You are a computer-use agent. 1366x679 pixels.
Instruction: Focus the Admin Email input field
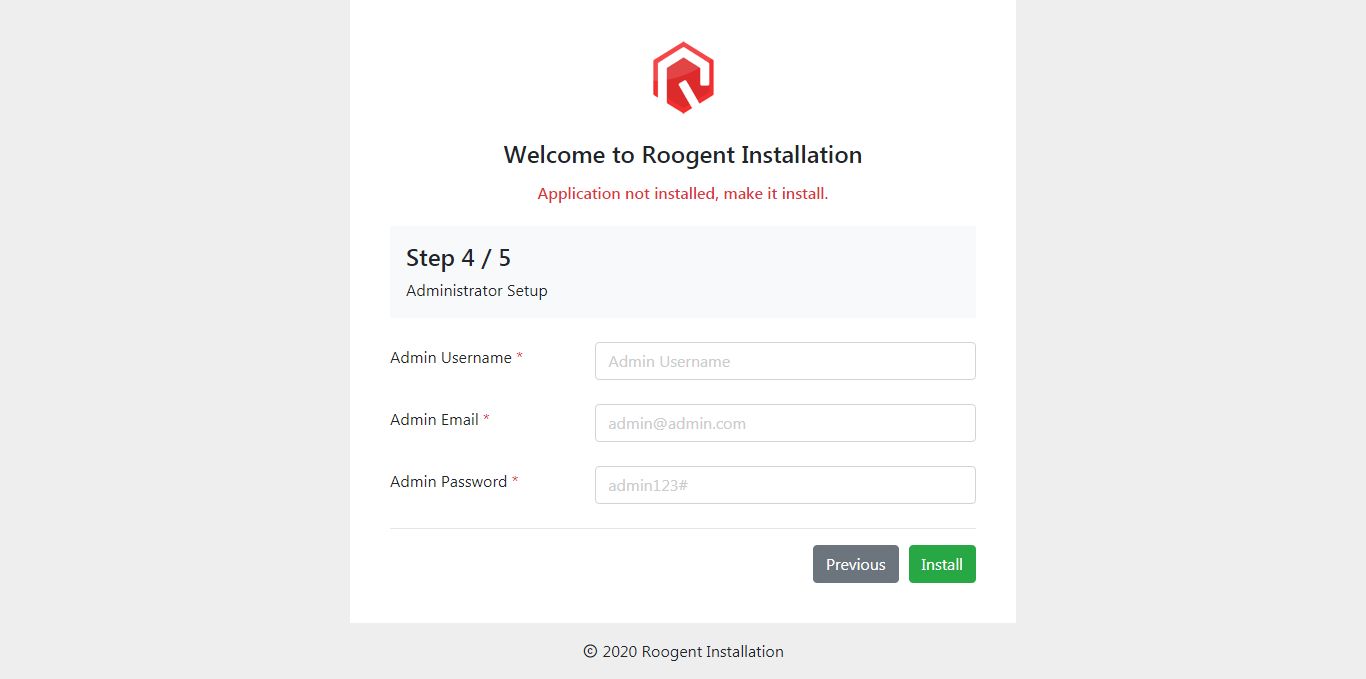785,423
